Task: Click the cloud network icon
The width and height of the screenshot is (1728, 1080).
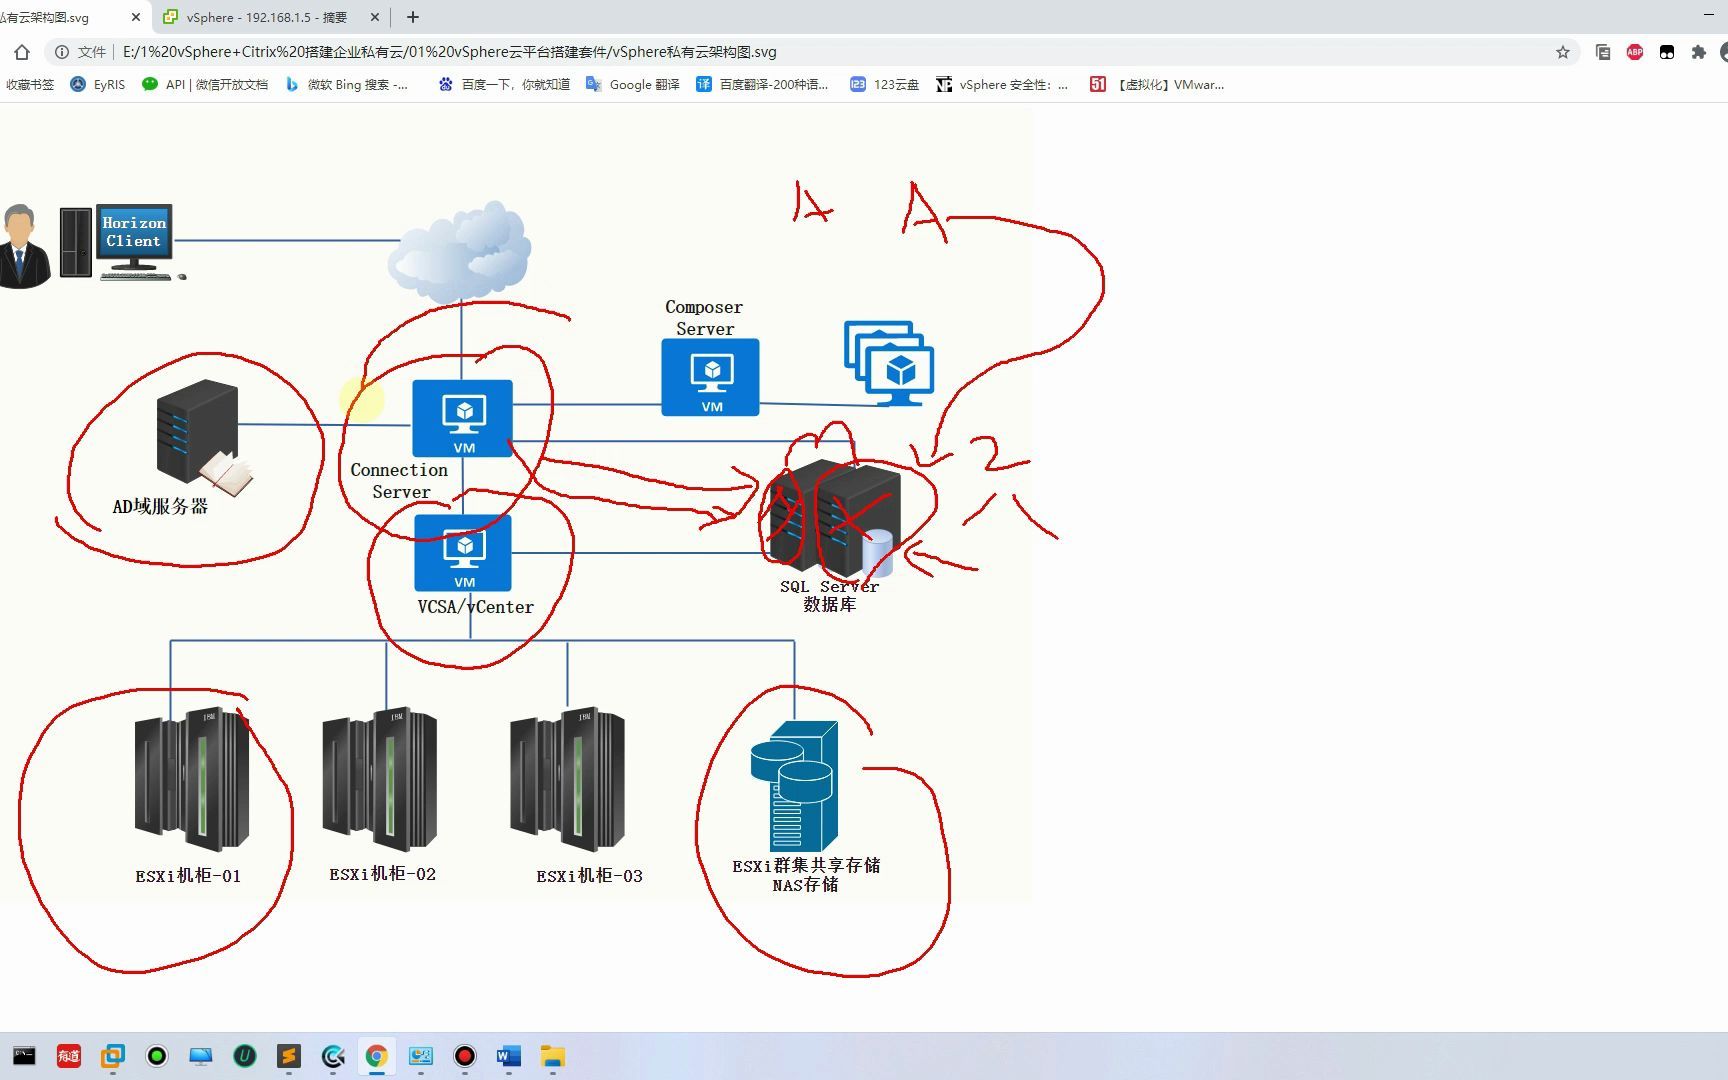Action: click(461, 250)
